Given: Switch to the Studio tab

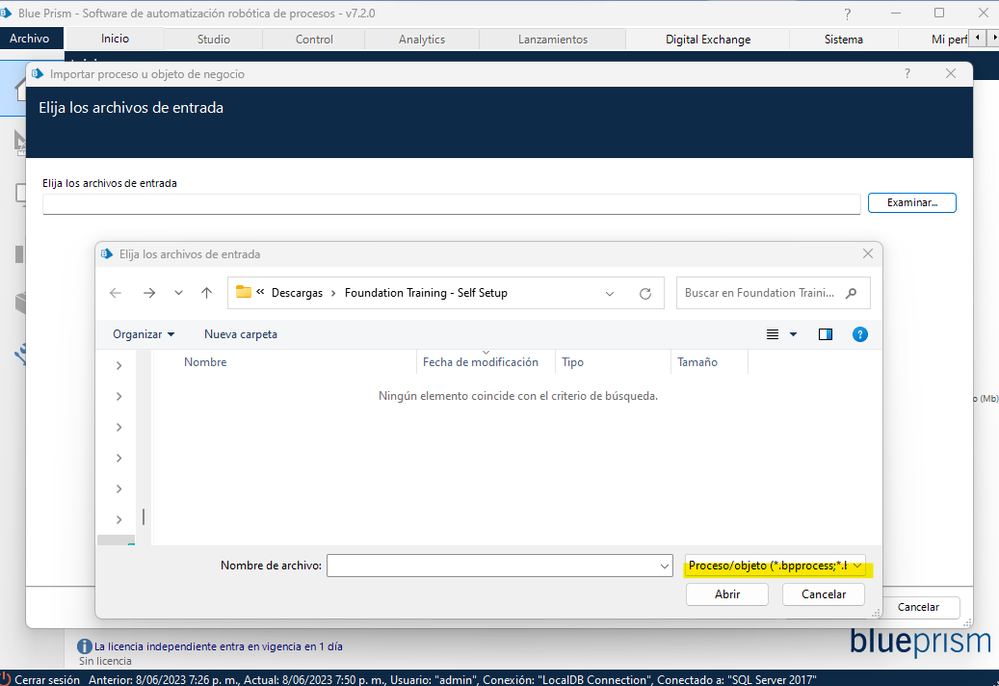Looking at the screenshot, I should click(x=213, y=39).
